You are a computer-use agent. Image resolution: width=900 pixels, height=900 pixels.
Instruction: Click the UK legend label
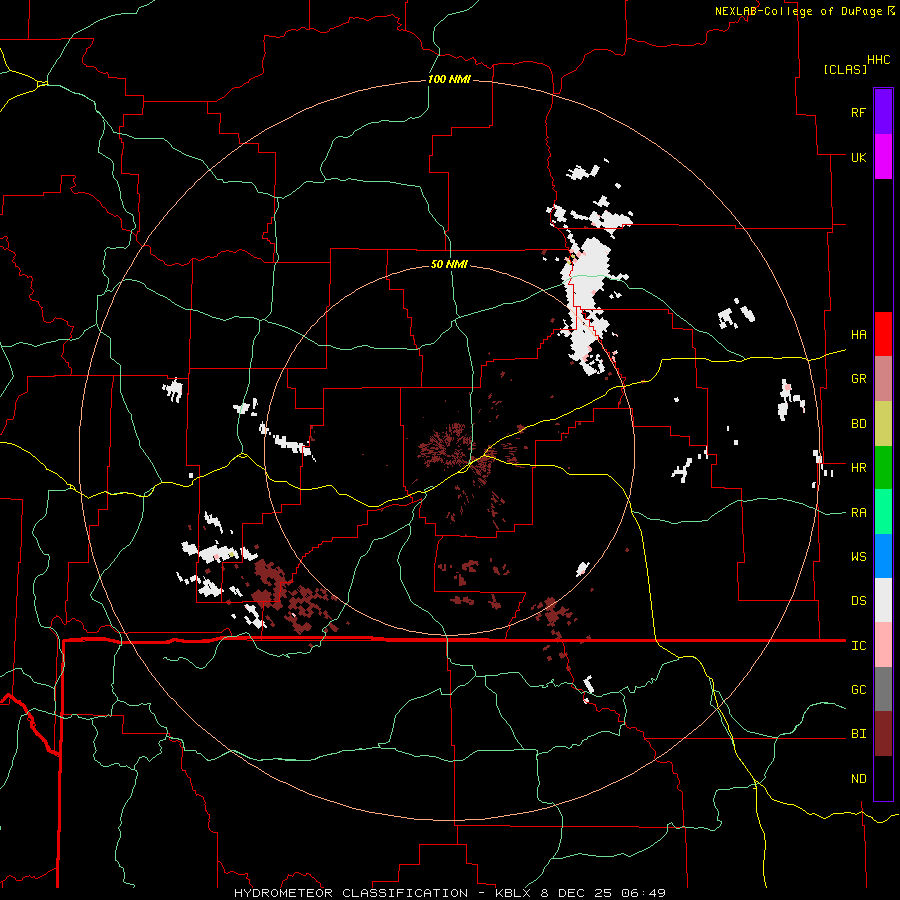858,157
